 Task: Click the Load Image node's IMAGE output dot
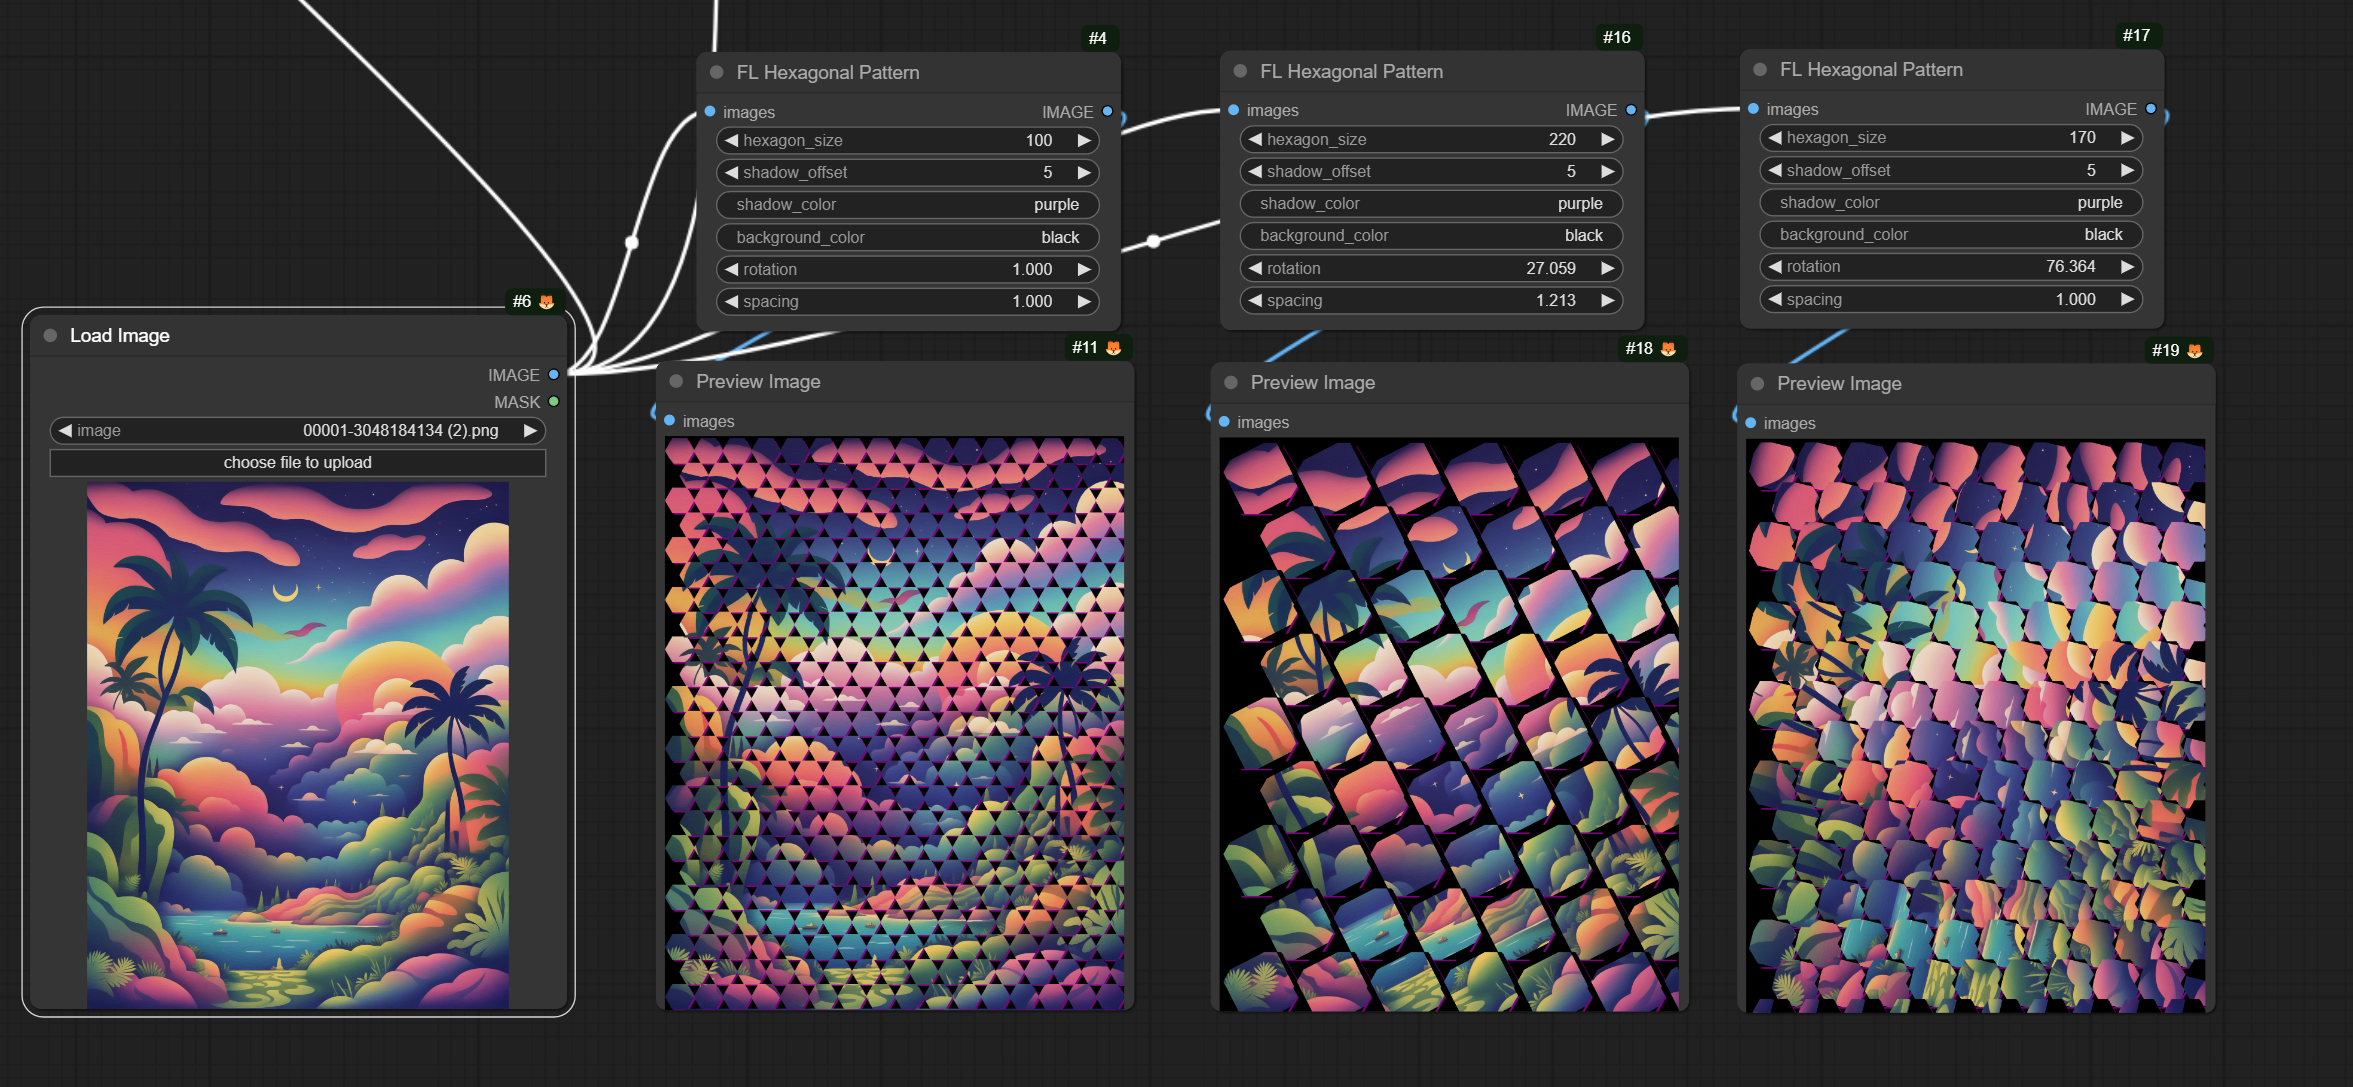tap(553, 375)
